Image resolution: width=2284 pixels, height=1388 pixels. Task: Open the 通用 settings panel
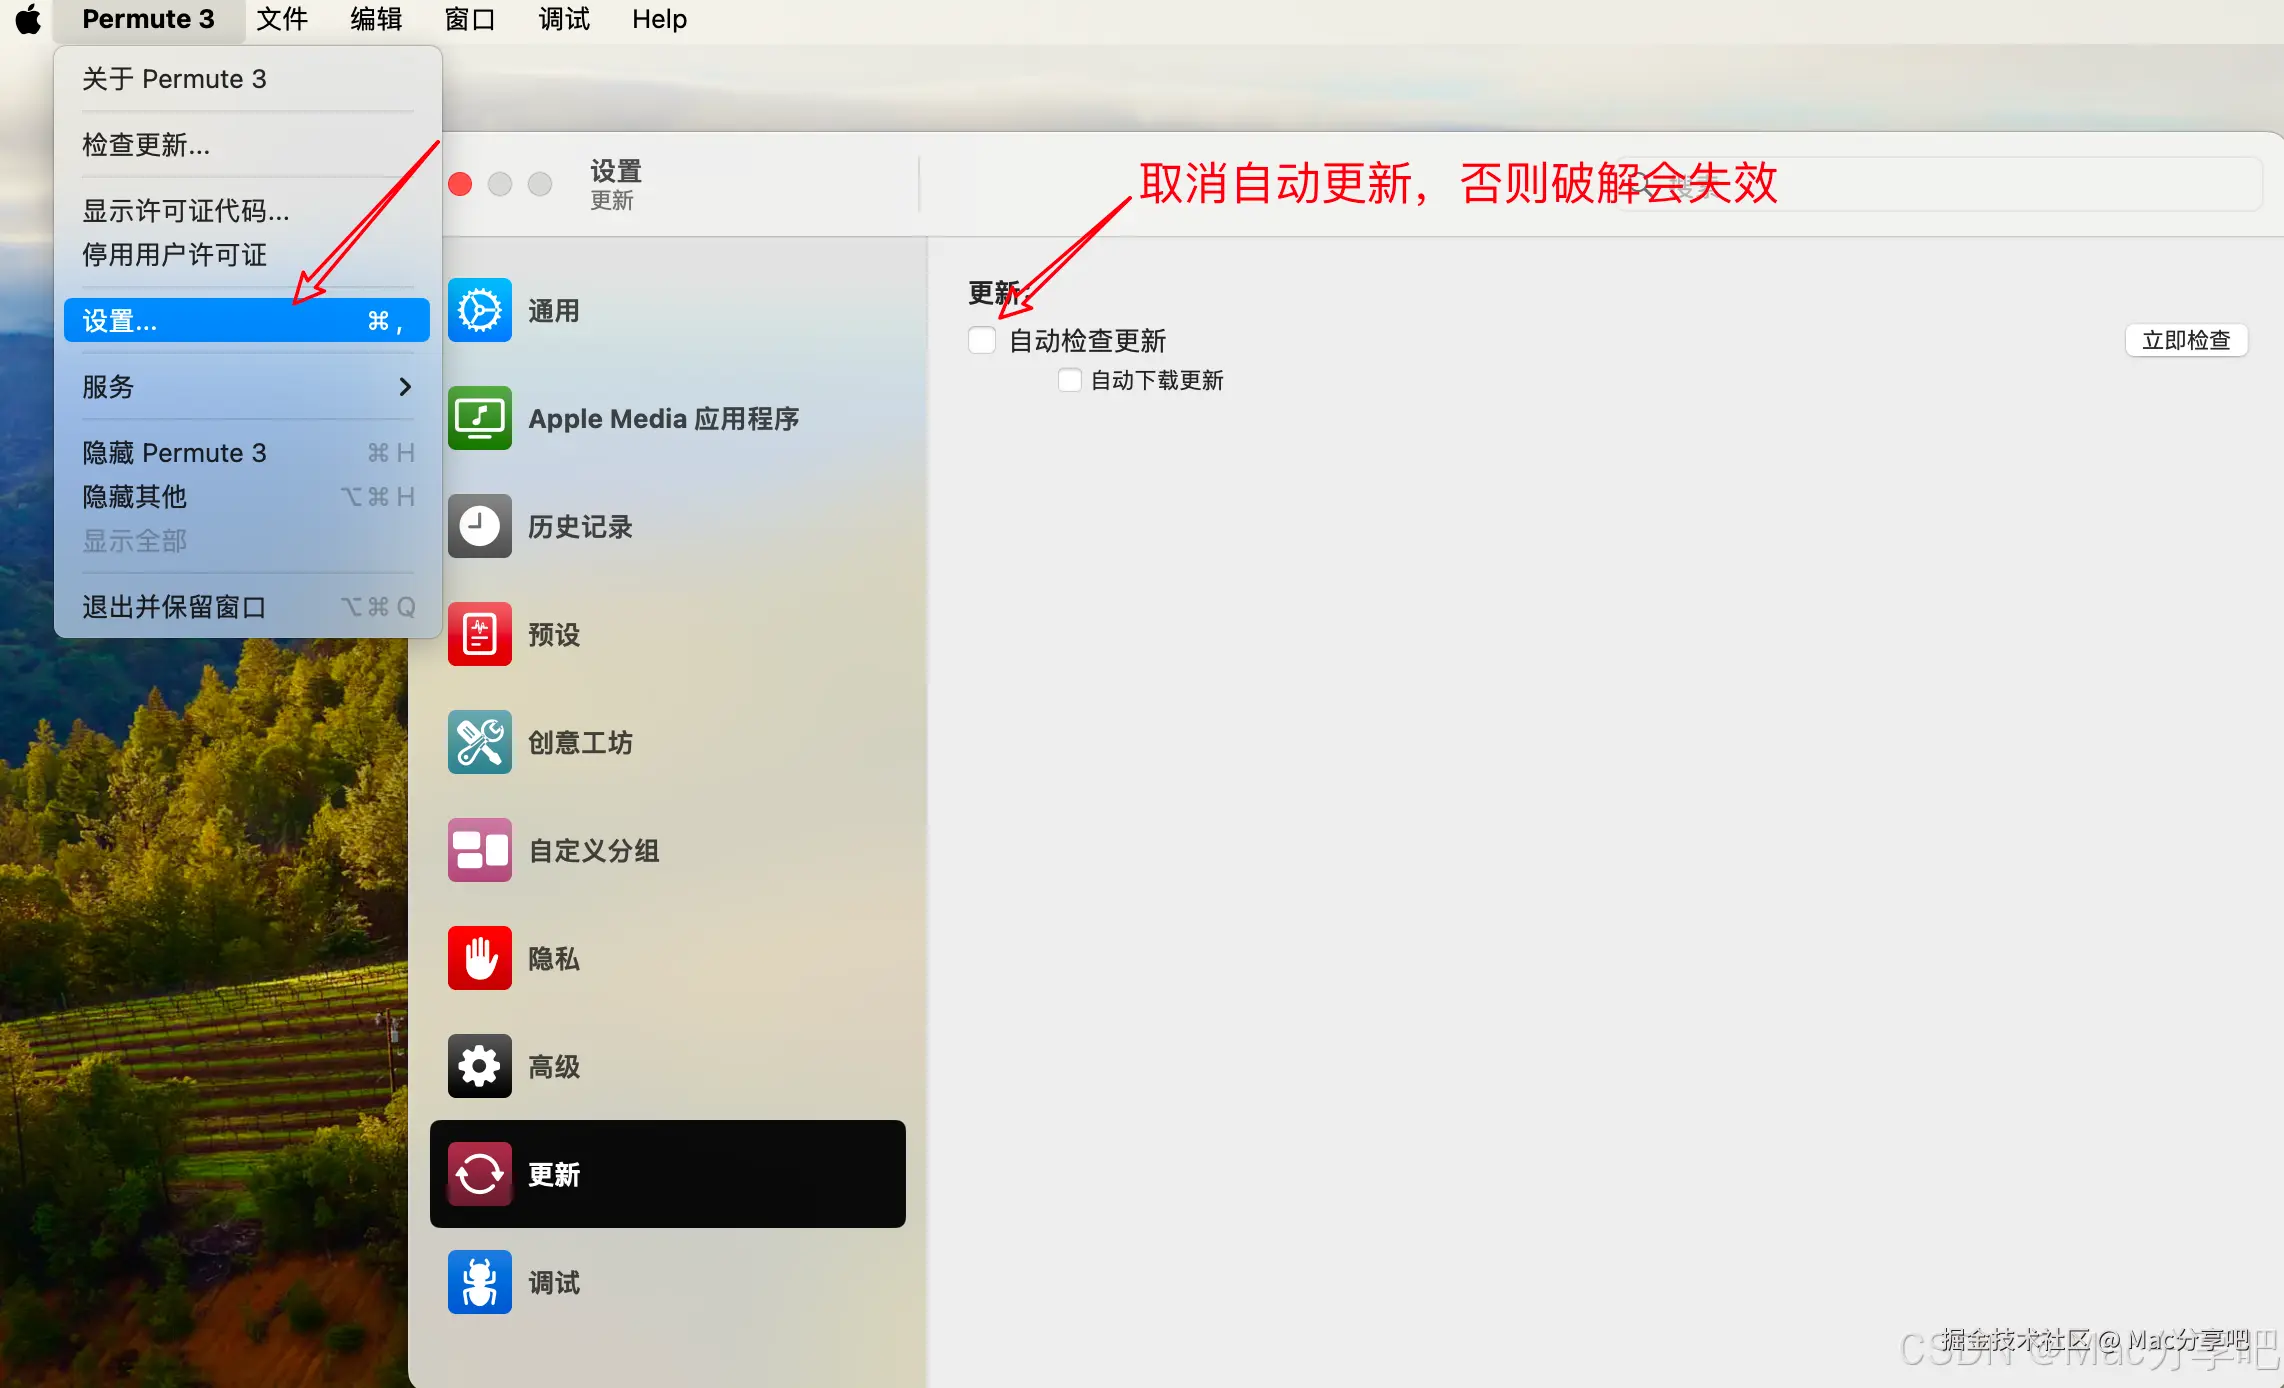(553, 310)
